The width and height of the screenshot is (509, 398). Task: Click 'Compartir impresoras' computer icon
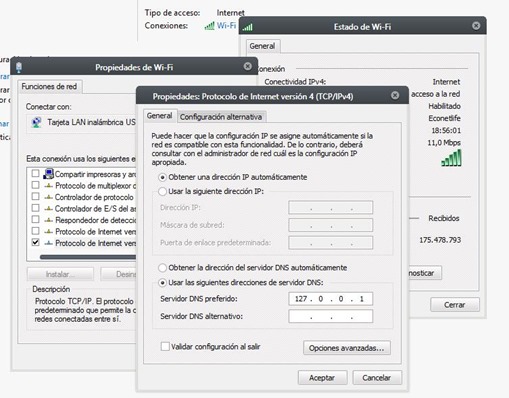point(48,174)
